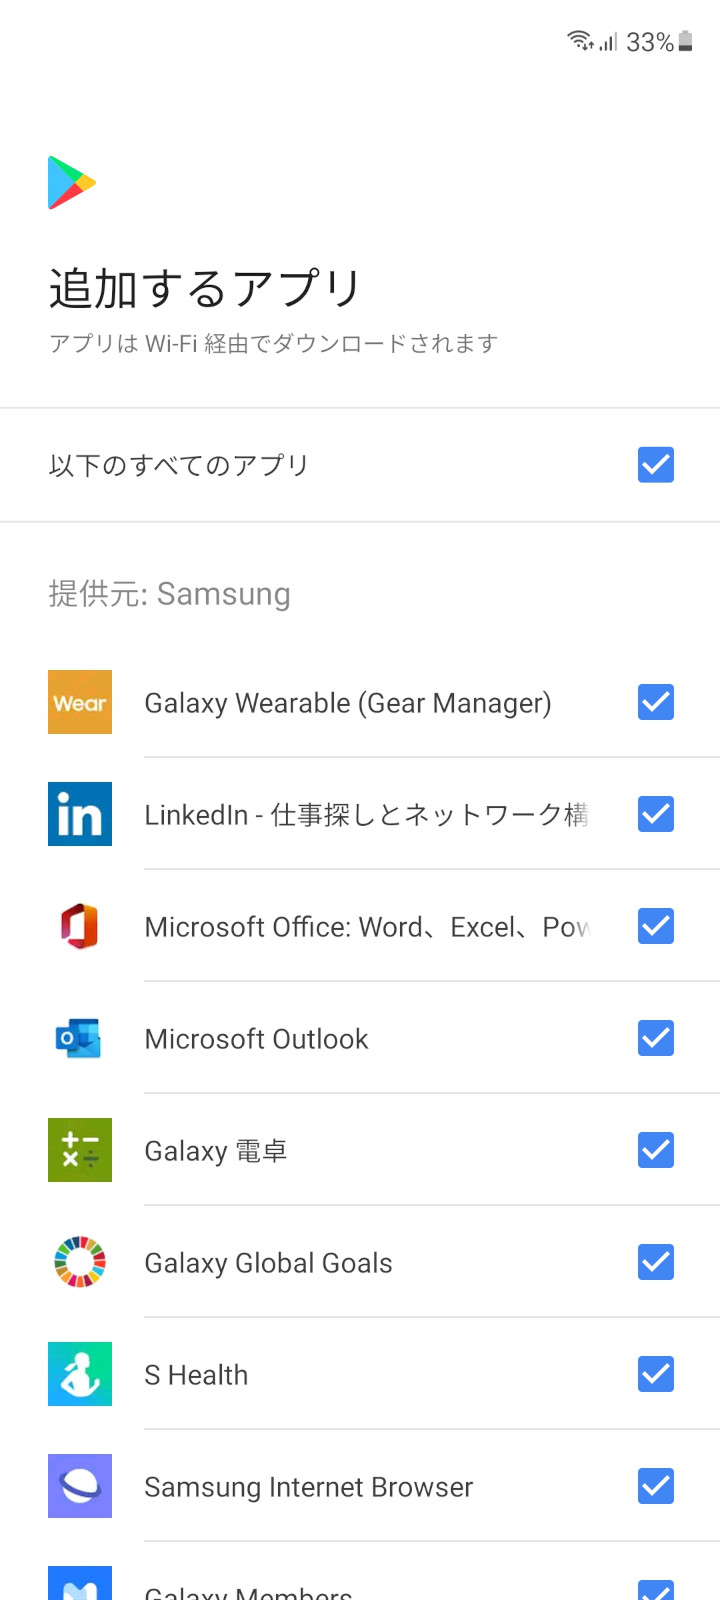Tap the S Health app icon
Image resolution: width=720 pixels, height=1600 pixels.
pyautogui.click(x=80, y=1374)
